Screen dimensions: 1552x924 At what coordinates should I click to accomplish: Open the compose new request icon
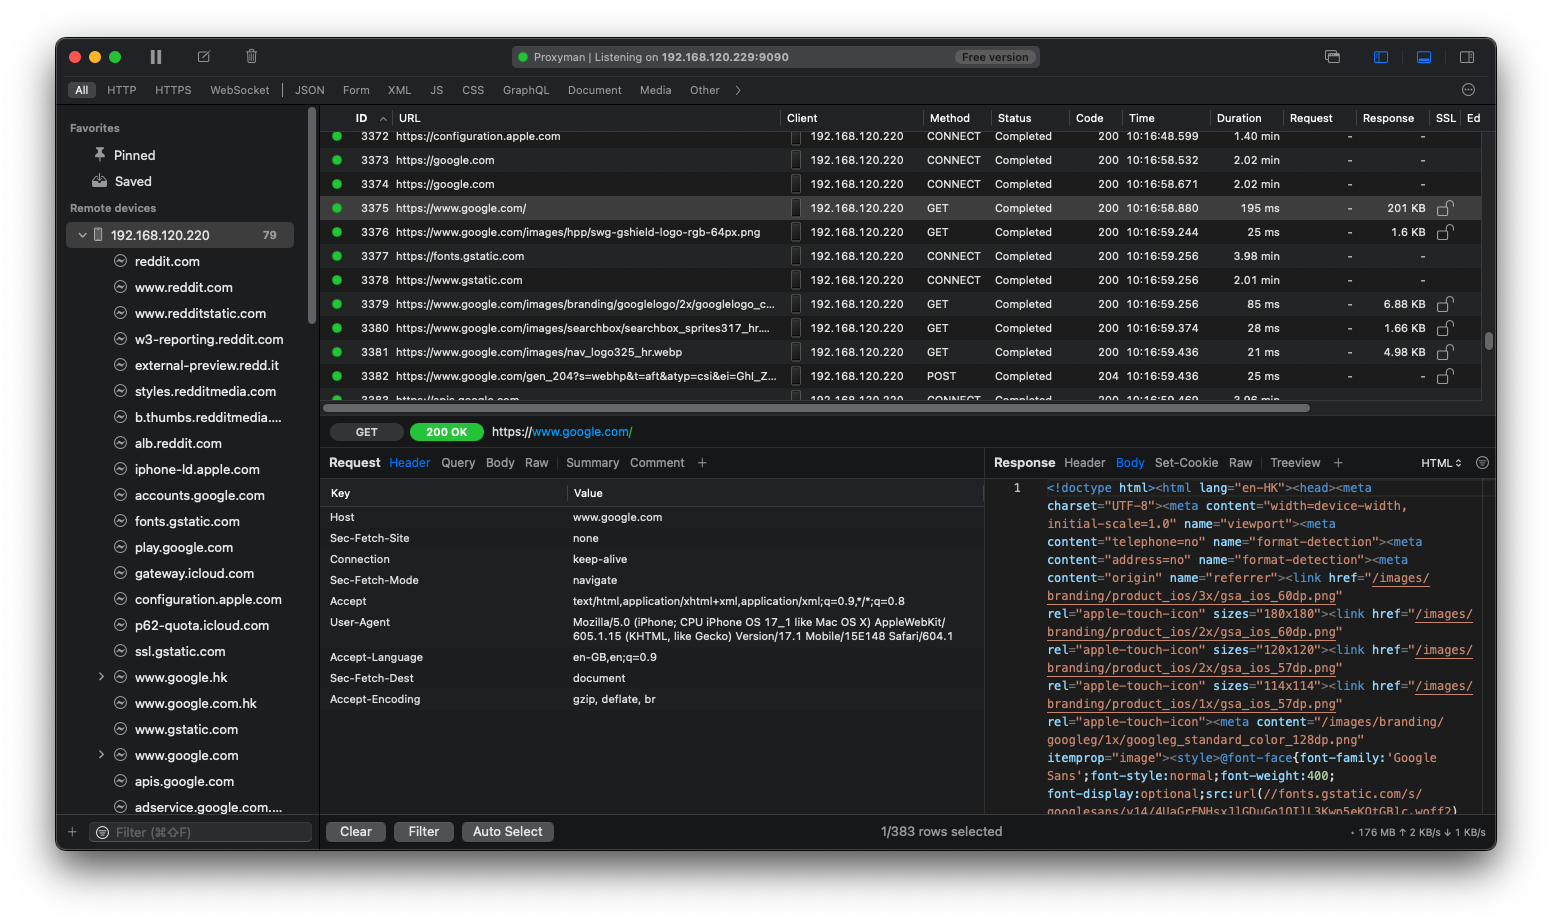click(x=203, y=56)
